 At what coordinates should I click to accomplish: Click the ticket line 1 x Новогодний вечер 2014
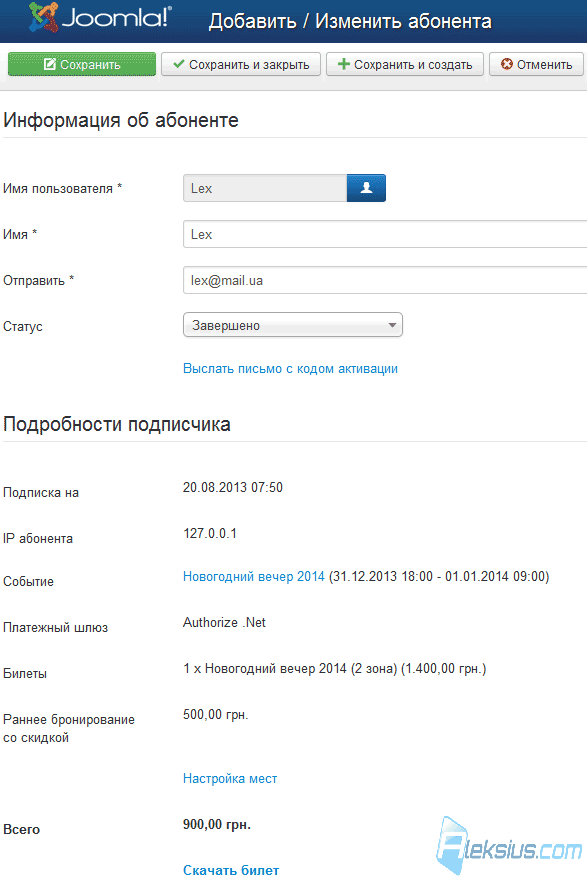pyautogui.click(x=335, y=669)
